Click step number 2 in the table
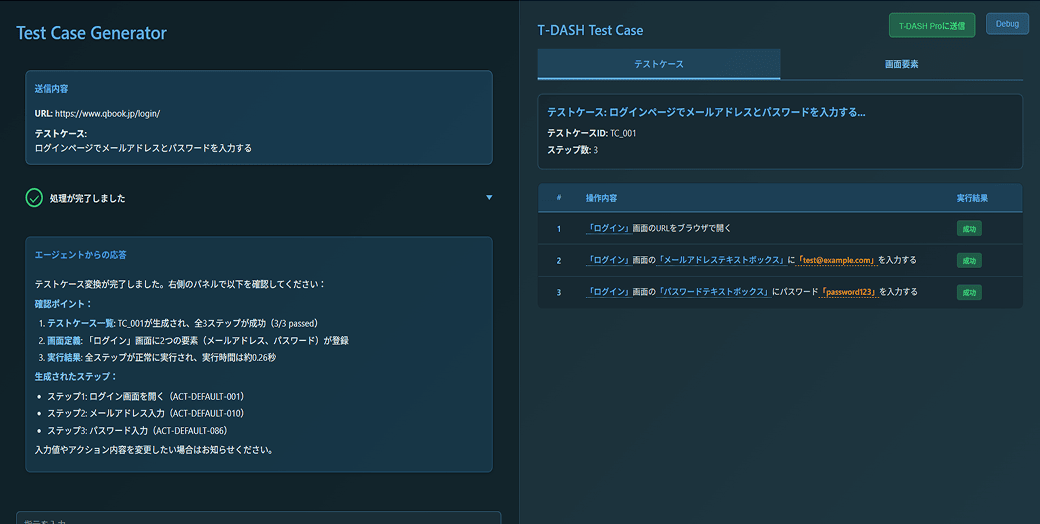Viewport: 1040px width, 524px height. coord(559,261)
